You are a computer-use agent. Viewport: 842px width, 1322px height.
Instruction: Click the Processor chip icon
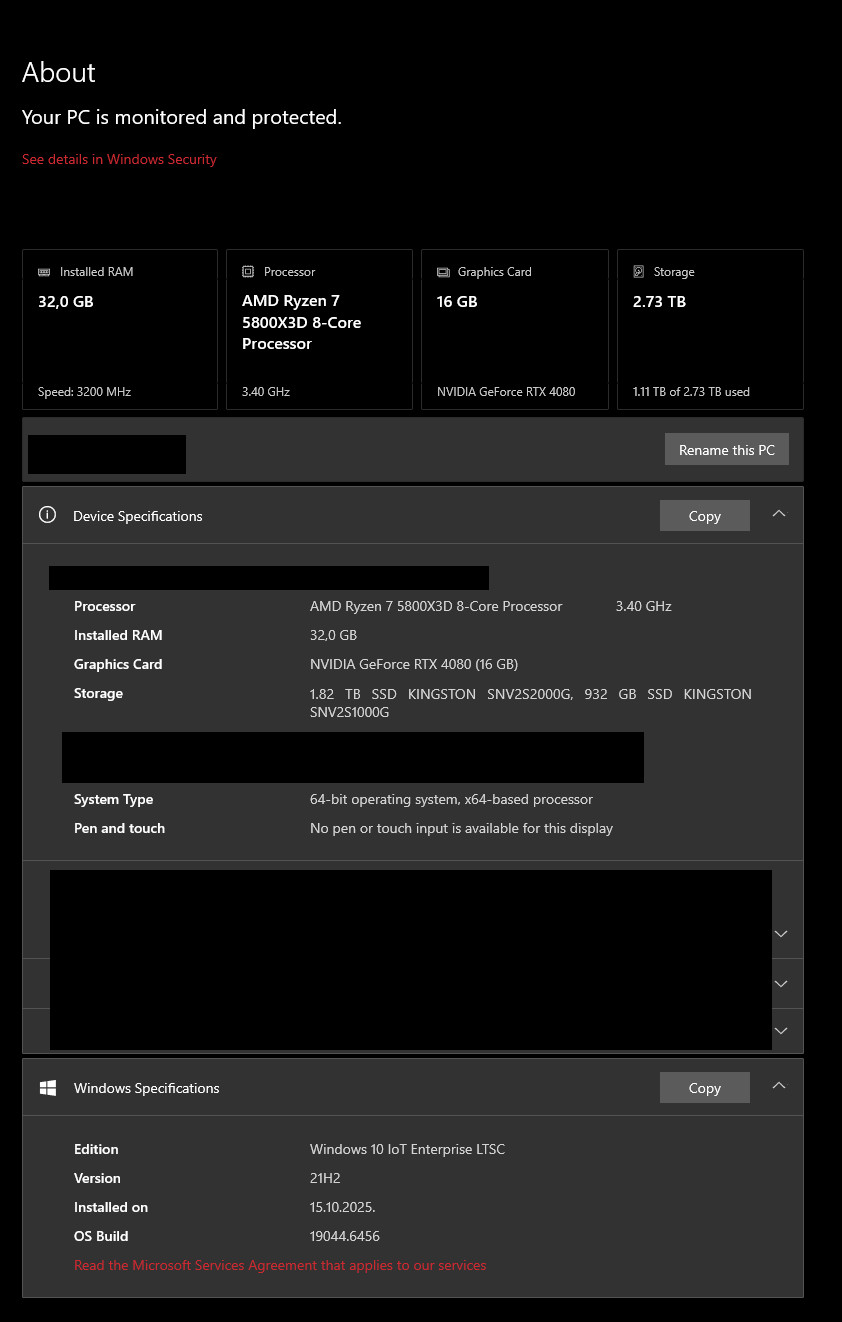click(248, 272)
